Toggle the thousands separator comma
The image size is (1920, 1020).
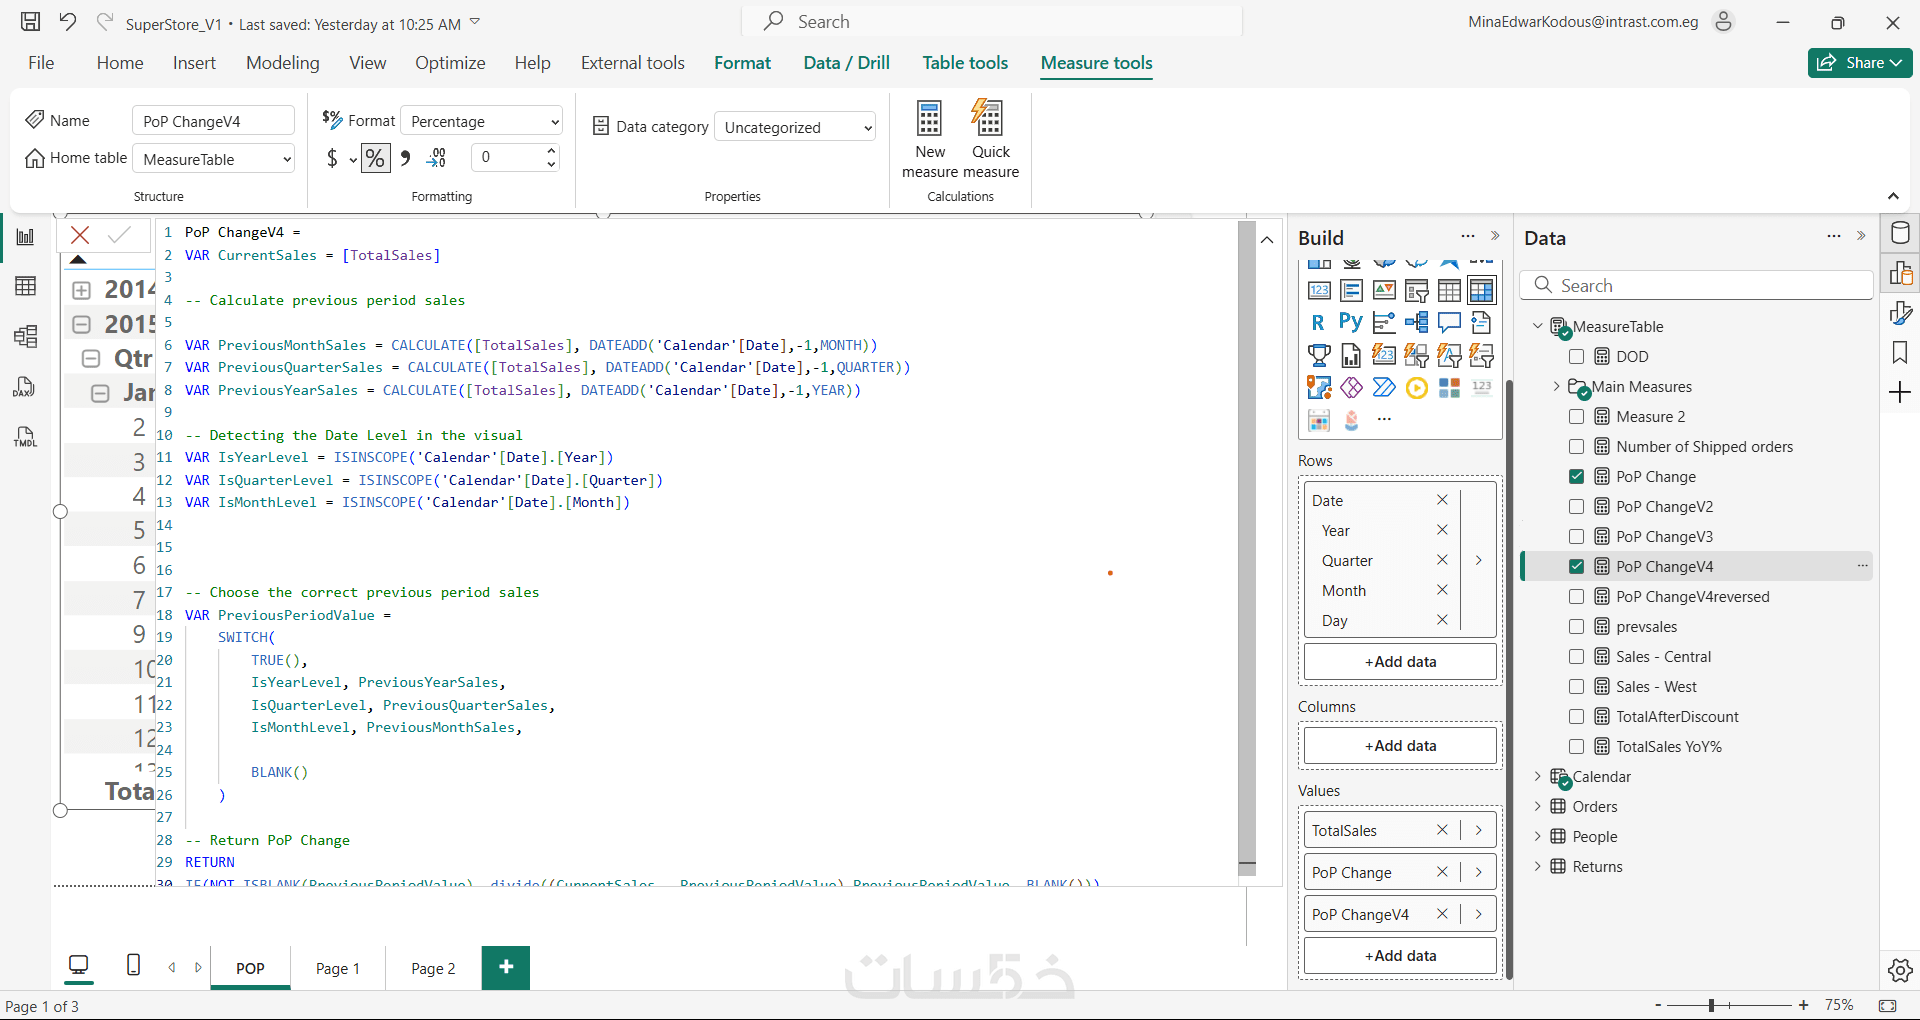click(x=405, y=158)
